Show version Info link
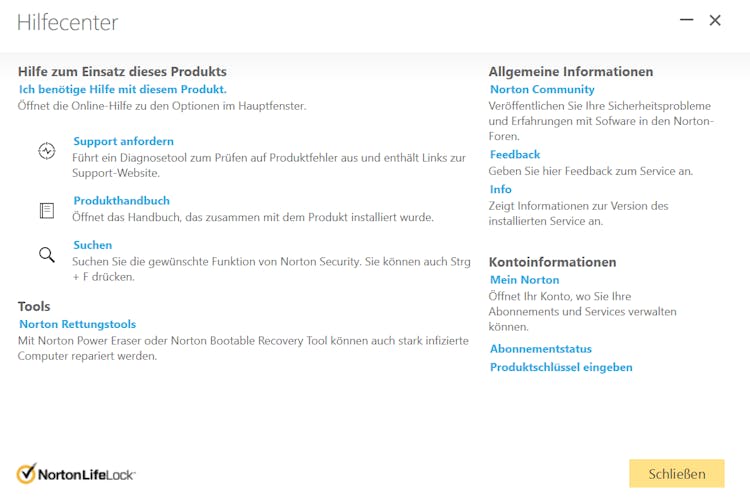The height and width of the screenshot is (499, 750). [501, 189]
